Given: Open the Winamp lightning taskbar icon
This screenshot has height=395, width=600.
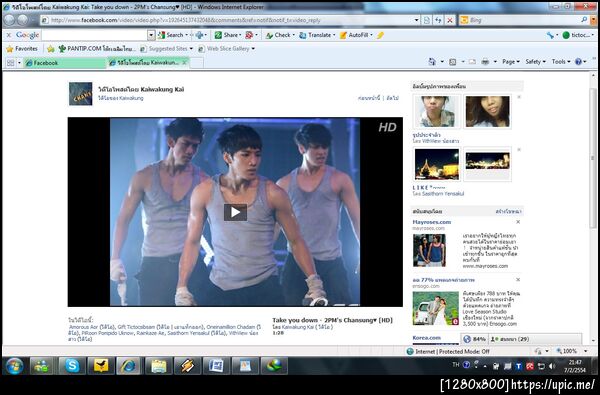Looking at the screenshot, I should pos(188,366).
